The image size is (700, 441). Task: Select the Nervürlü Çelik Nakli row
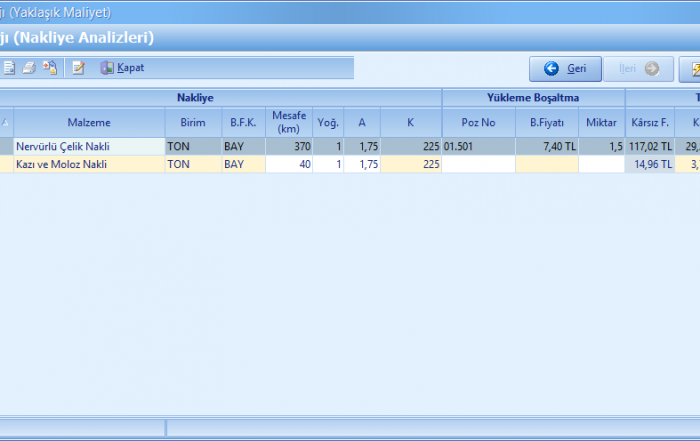tap(88, 146)
